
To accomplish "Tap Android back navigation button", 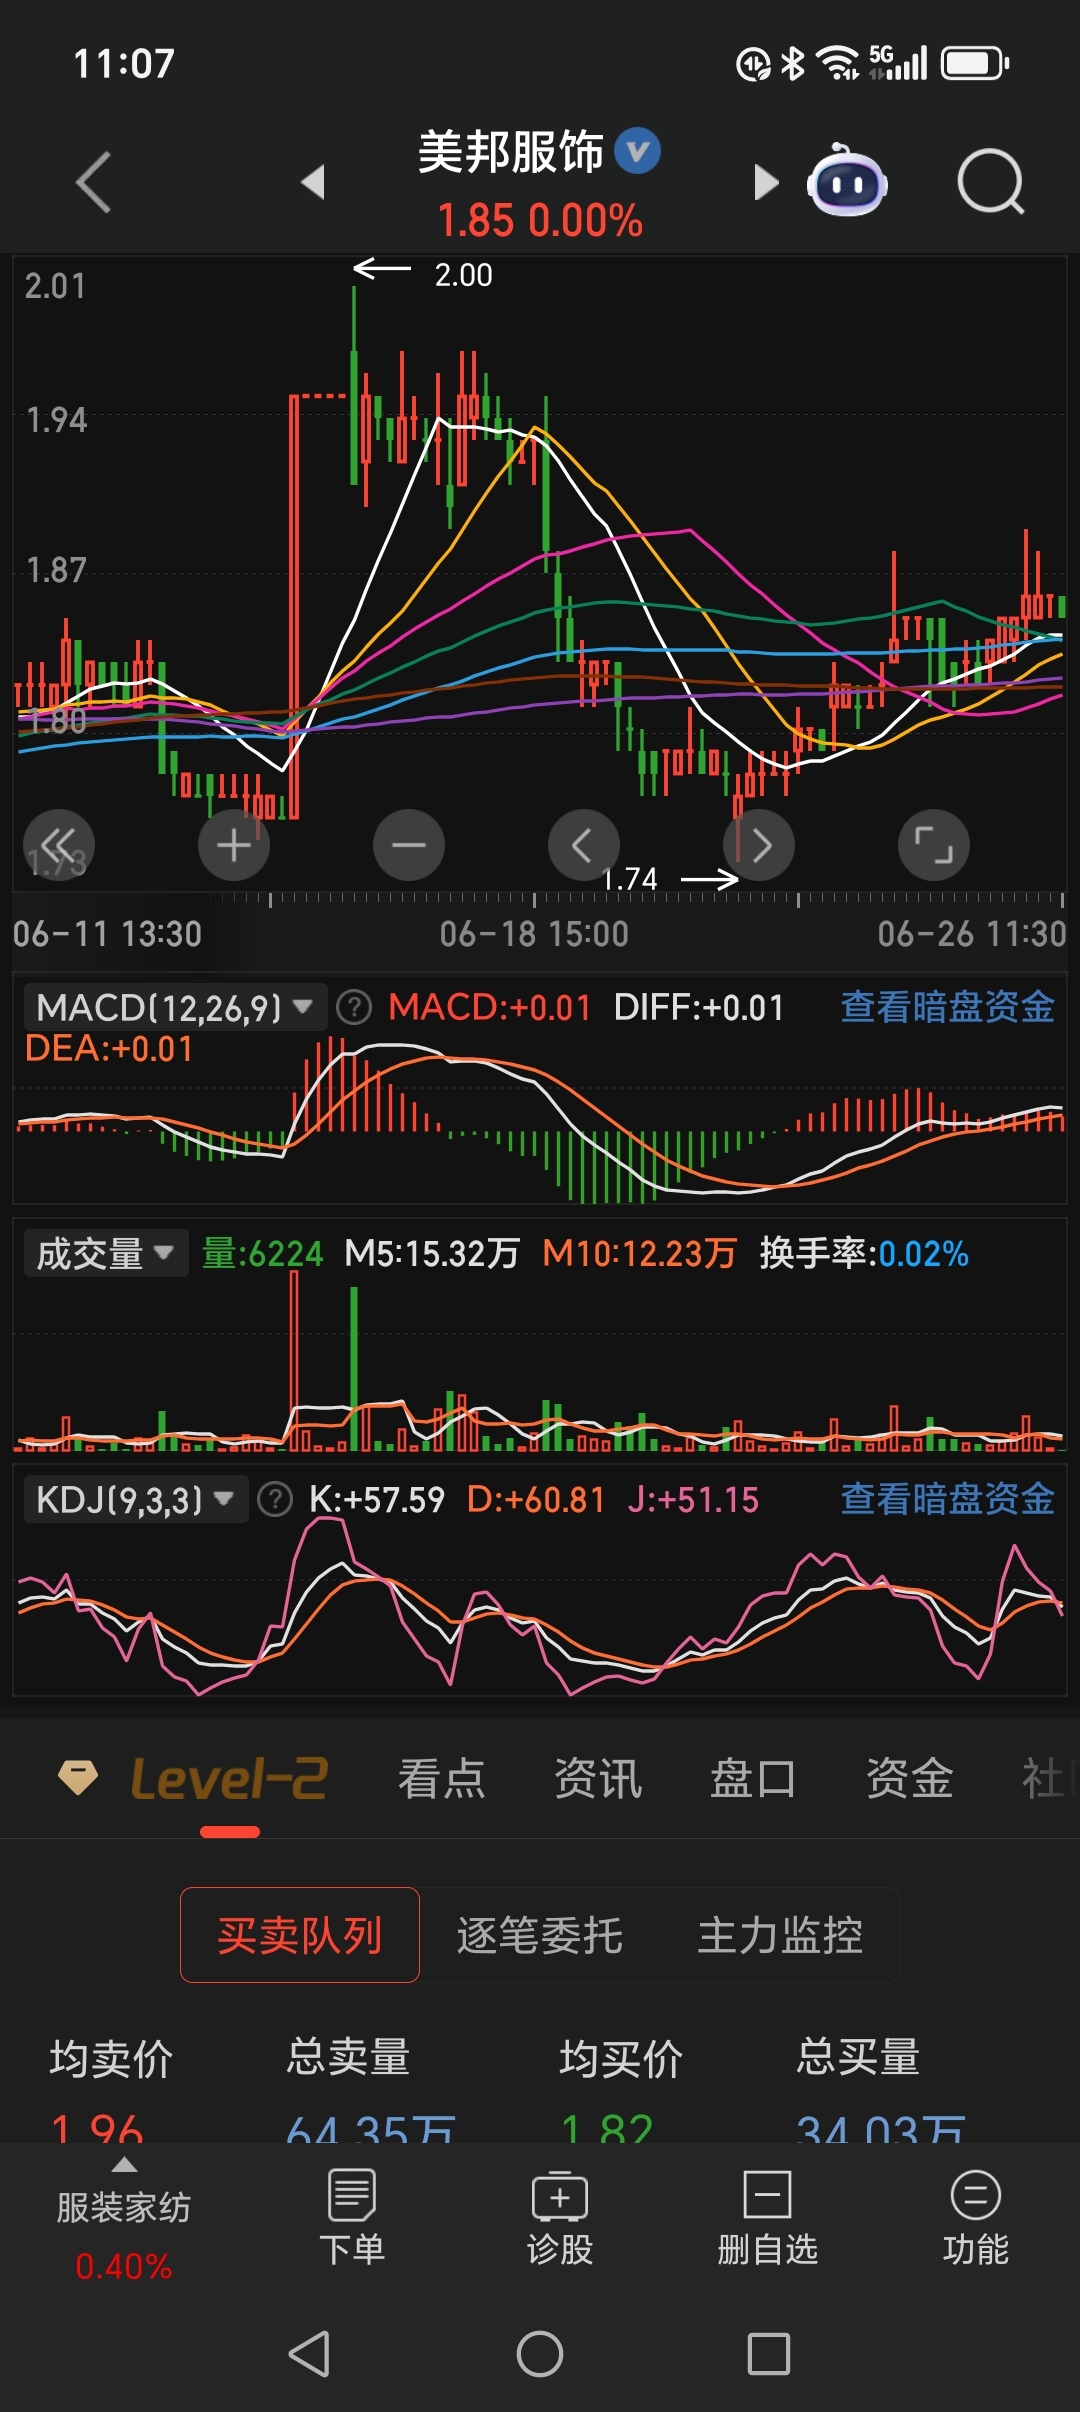I will (x=310, y=2353).
